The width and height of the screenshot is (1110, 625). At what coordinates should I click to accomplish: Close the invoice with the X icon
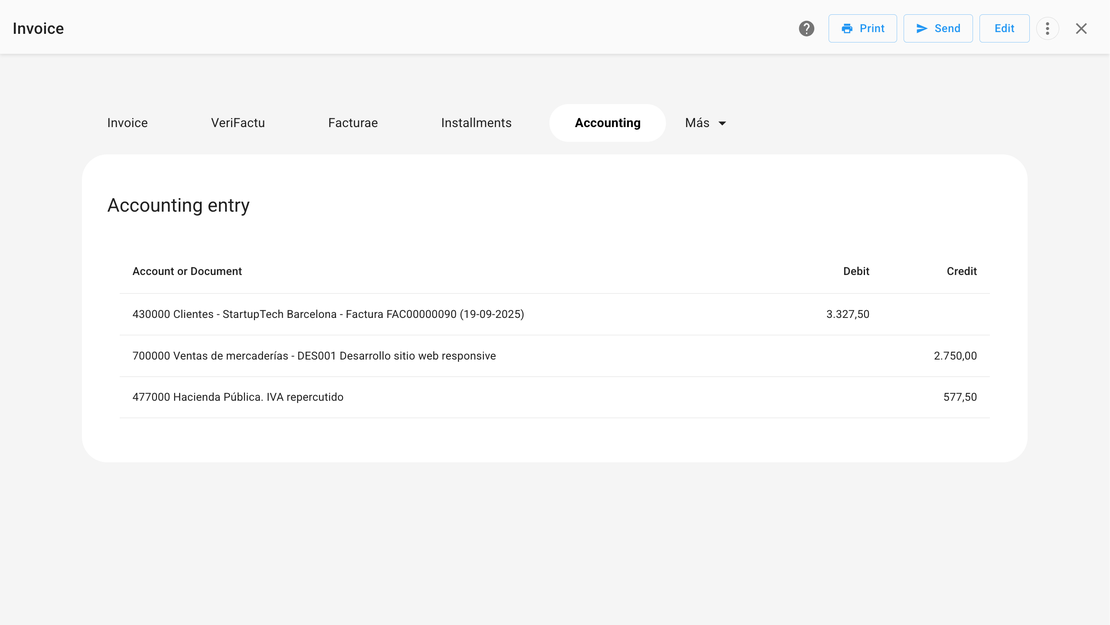(1081, 29)
